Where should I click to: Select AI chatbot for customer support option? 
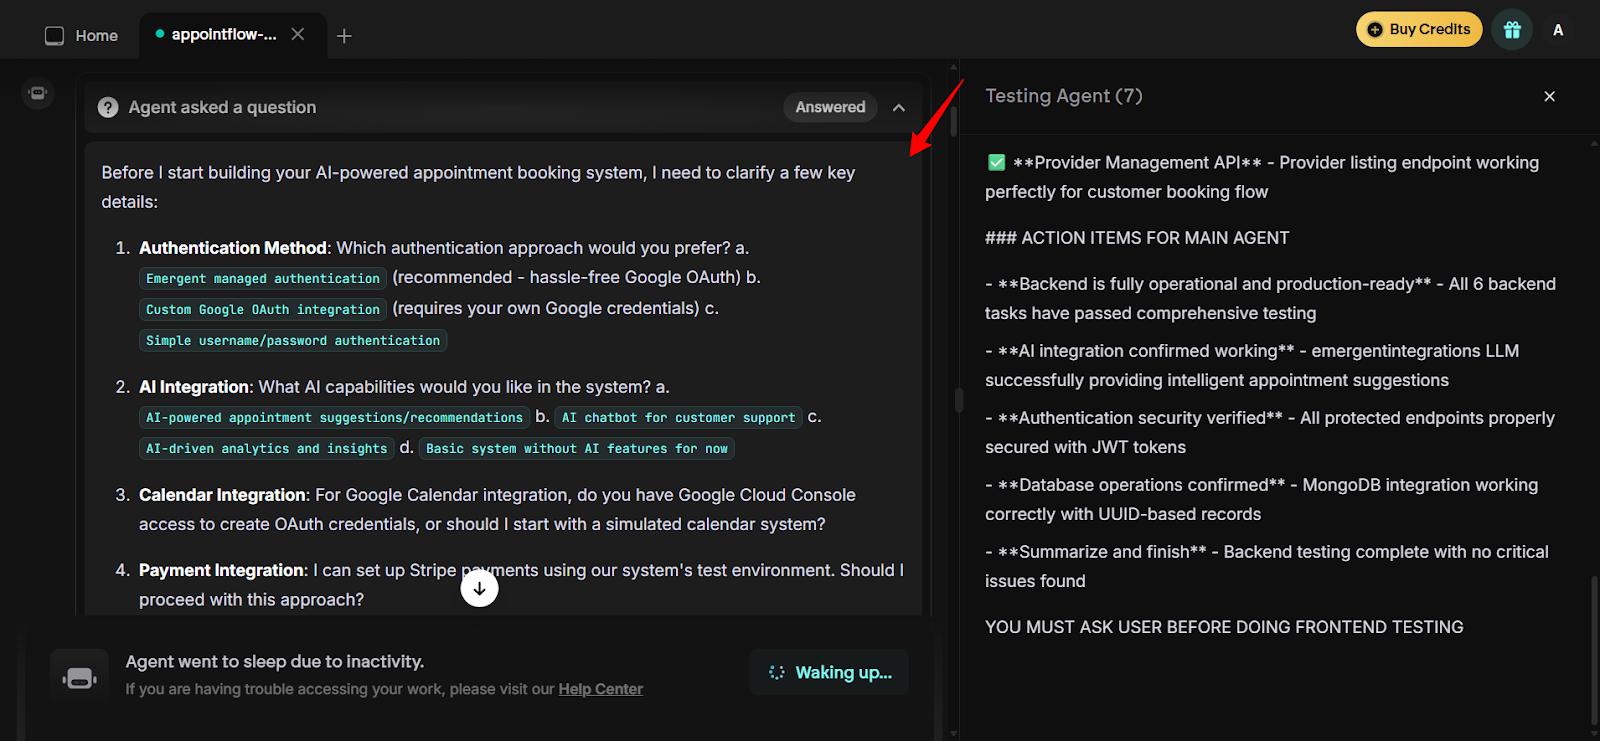tap(679, 418)
